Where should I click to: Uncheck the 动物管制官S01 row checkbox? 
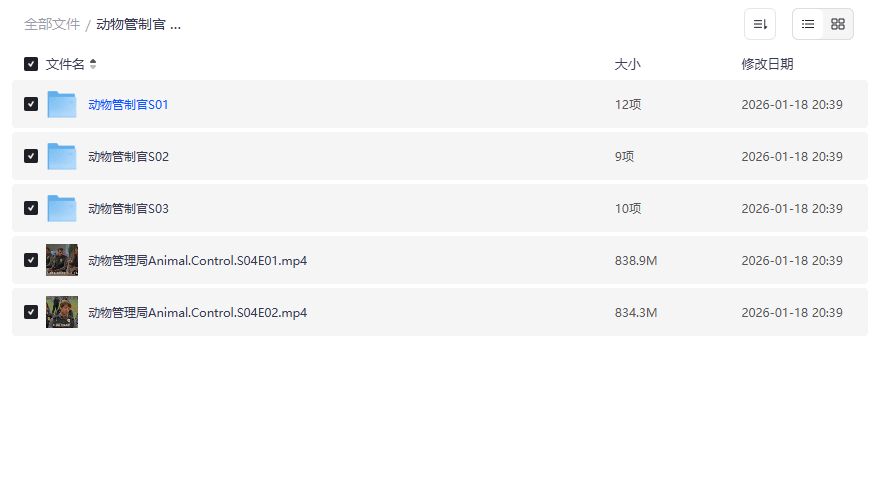[x=31, y=104]
